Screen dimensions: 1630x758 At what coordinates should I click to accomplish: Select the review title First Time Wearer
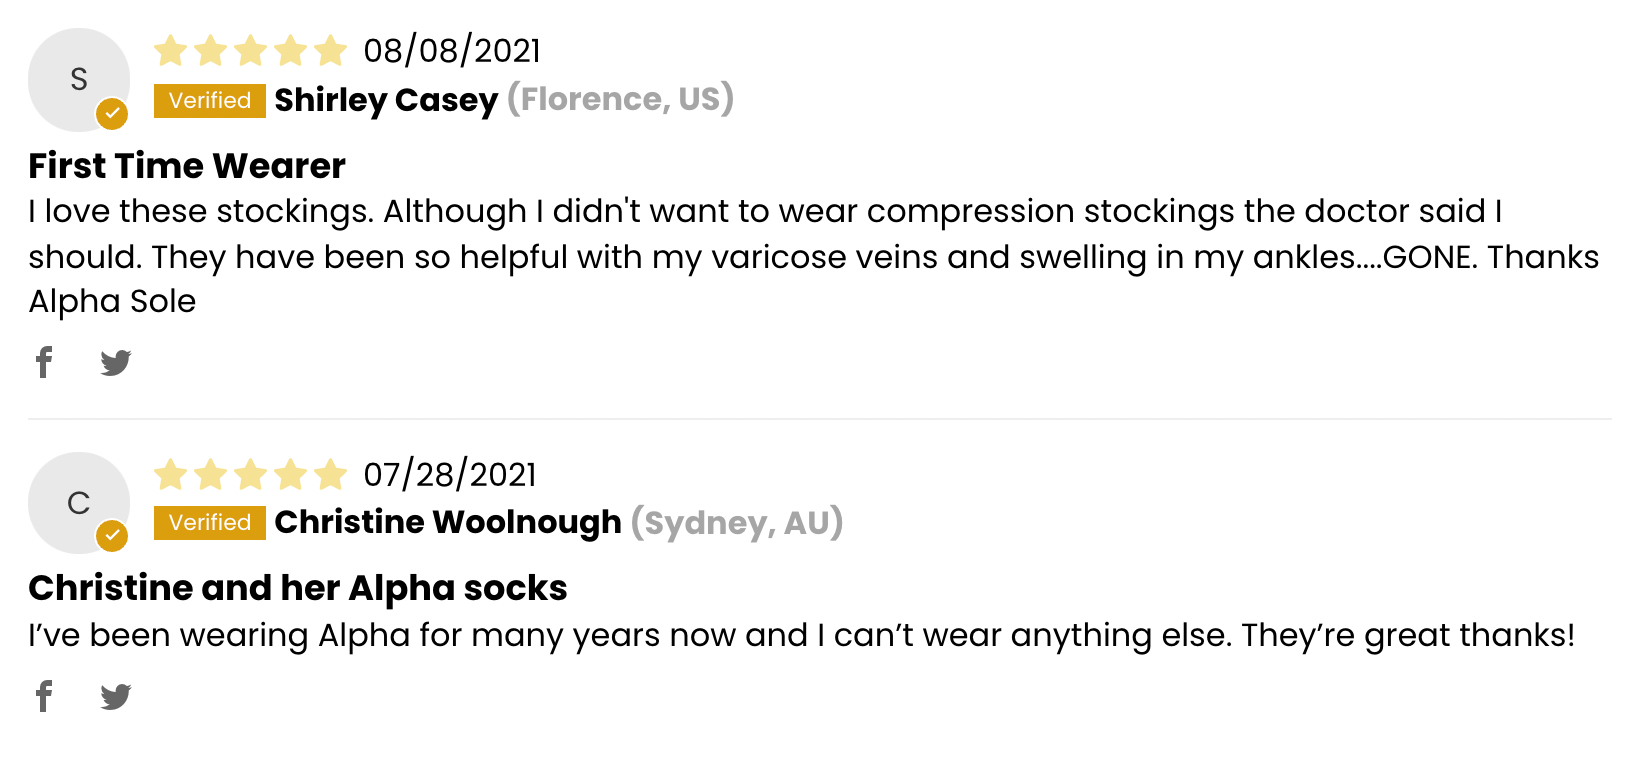click(x=187, y=165)
